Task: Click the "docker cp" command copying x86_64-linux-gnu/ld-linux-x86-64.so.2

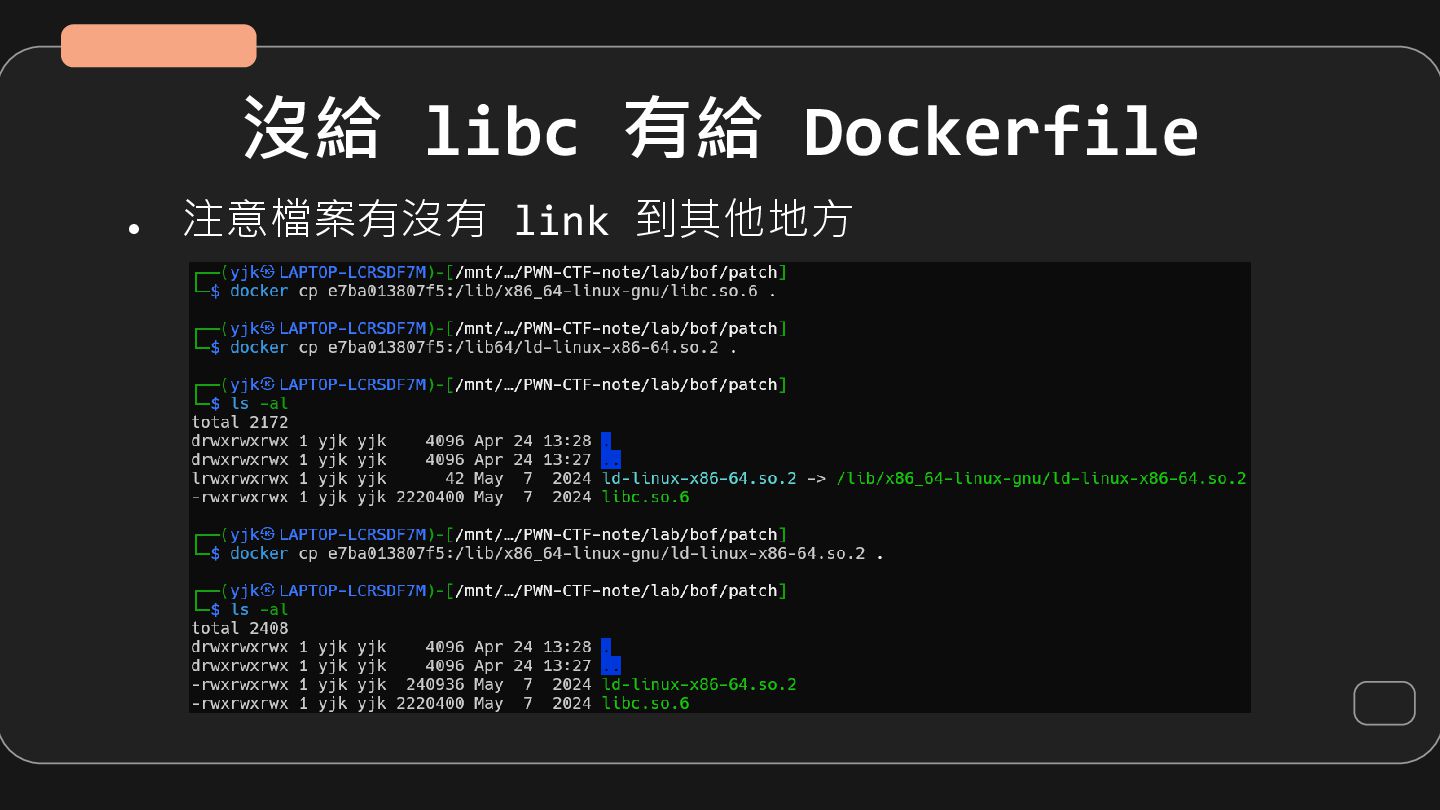Action: (557, 553)
